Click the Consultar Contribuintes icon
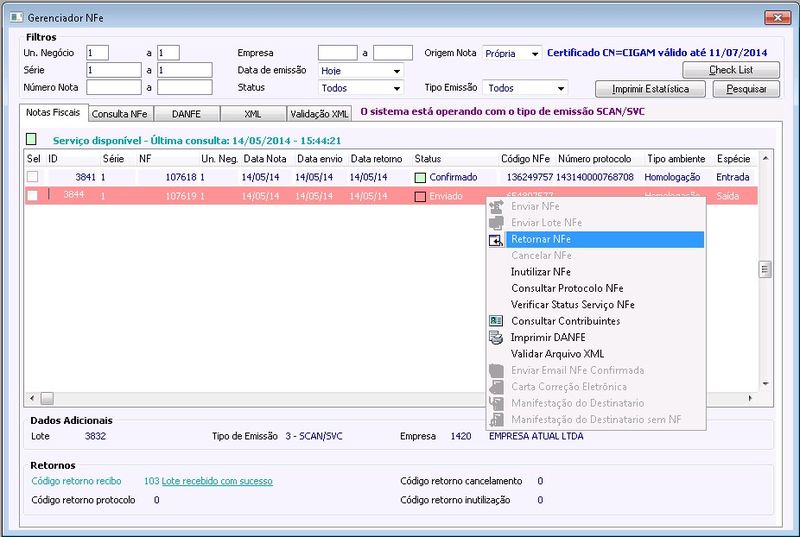This screenshot has width=800, height=537. pos(496,321)
